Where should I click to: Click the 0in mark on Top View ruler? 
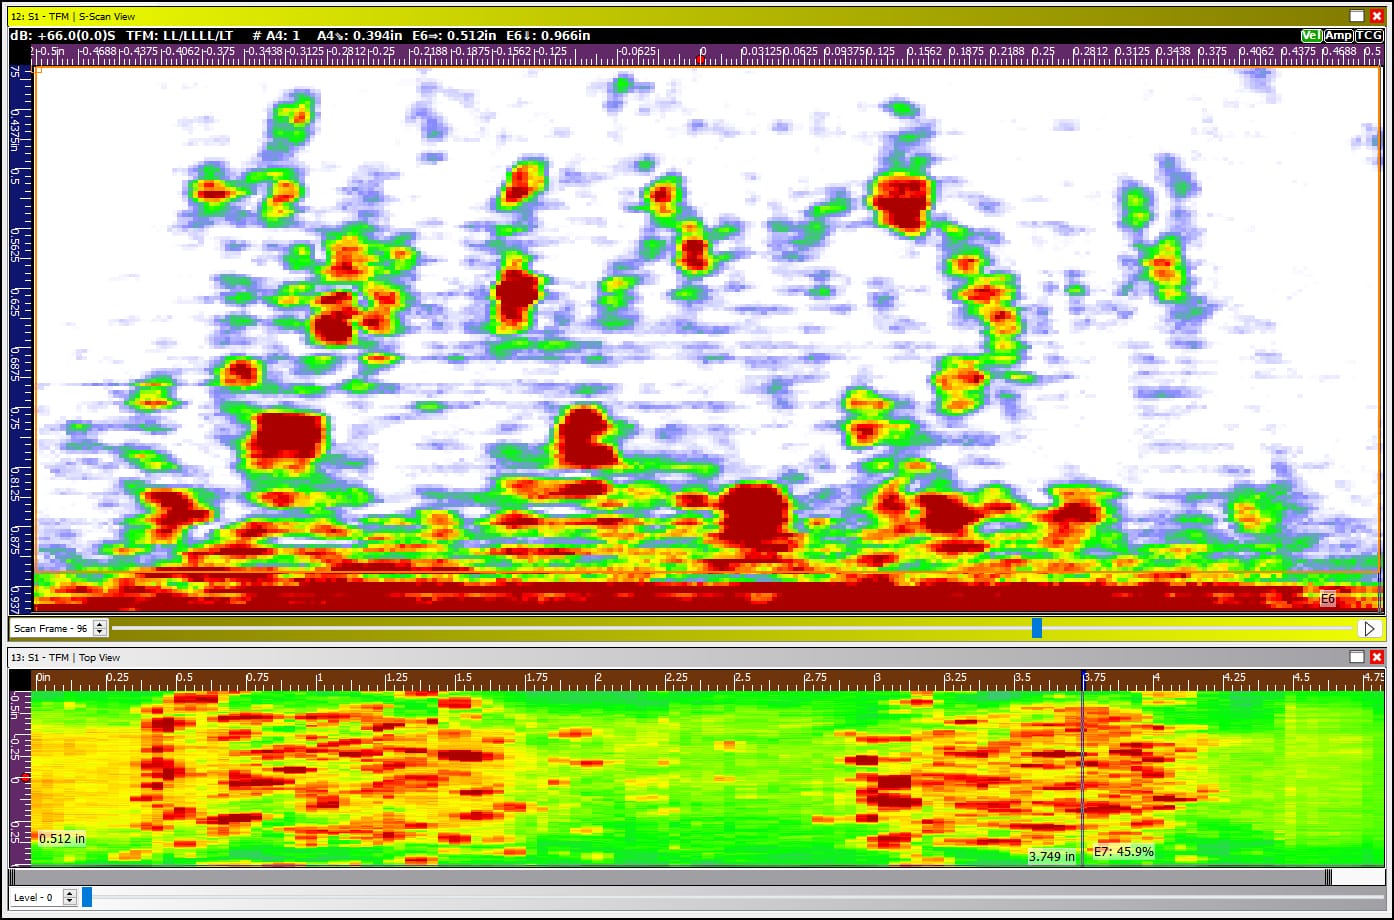point(44,677)
